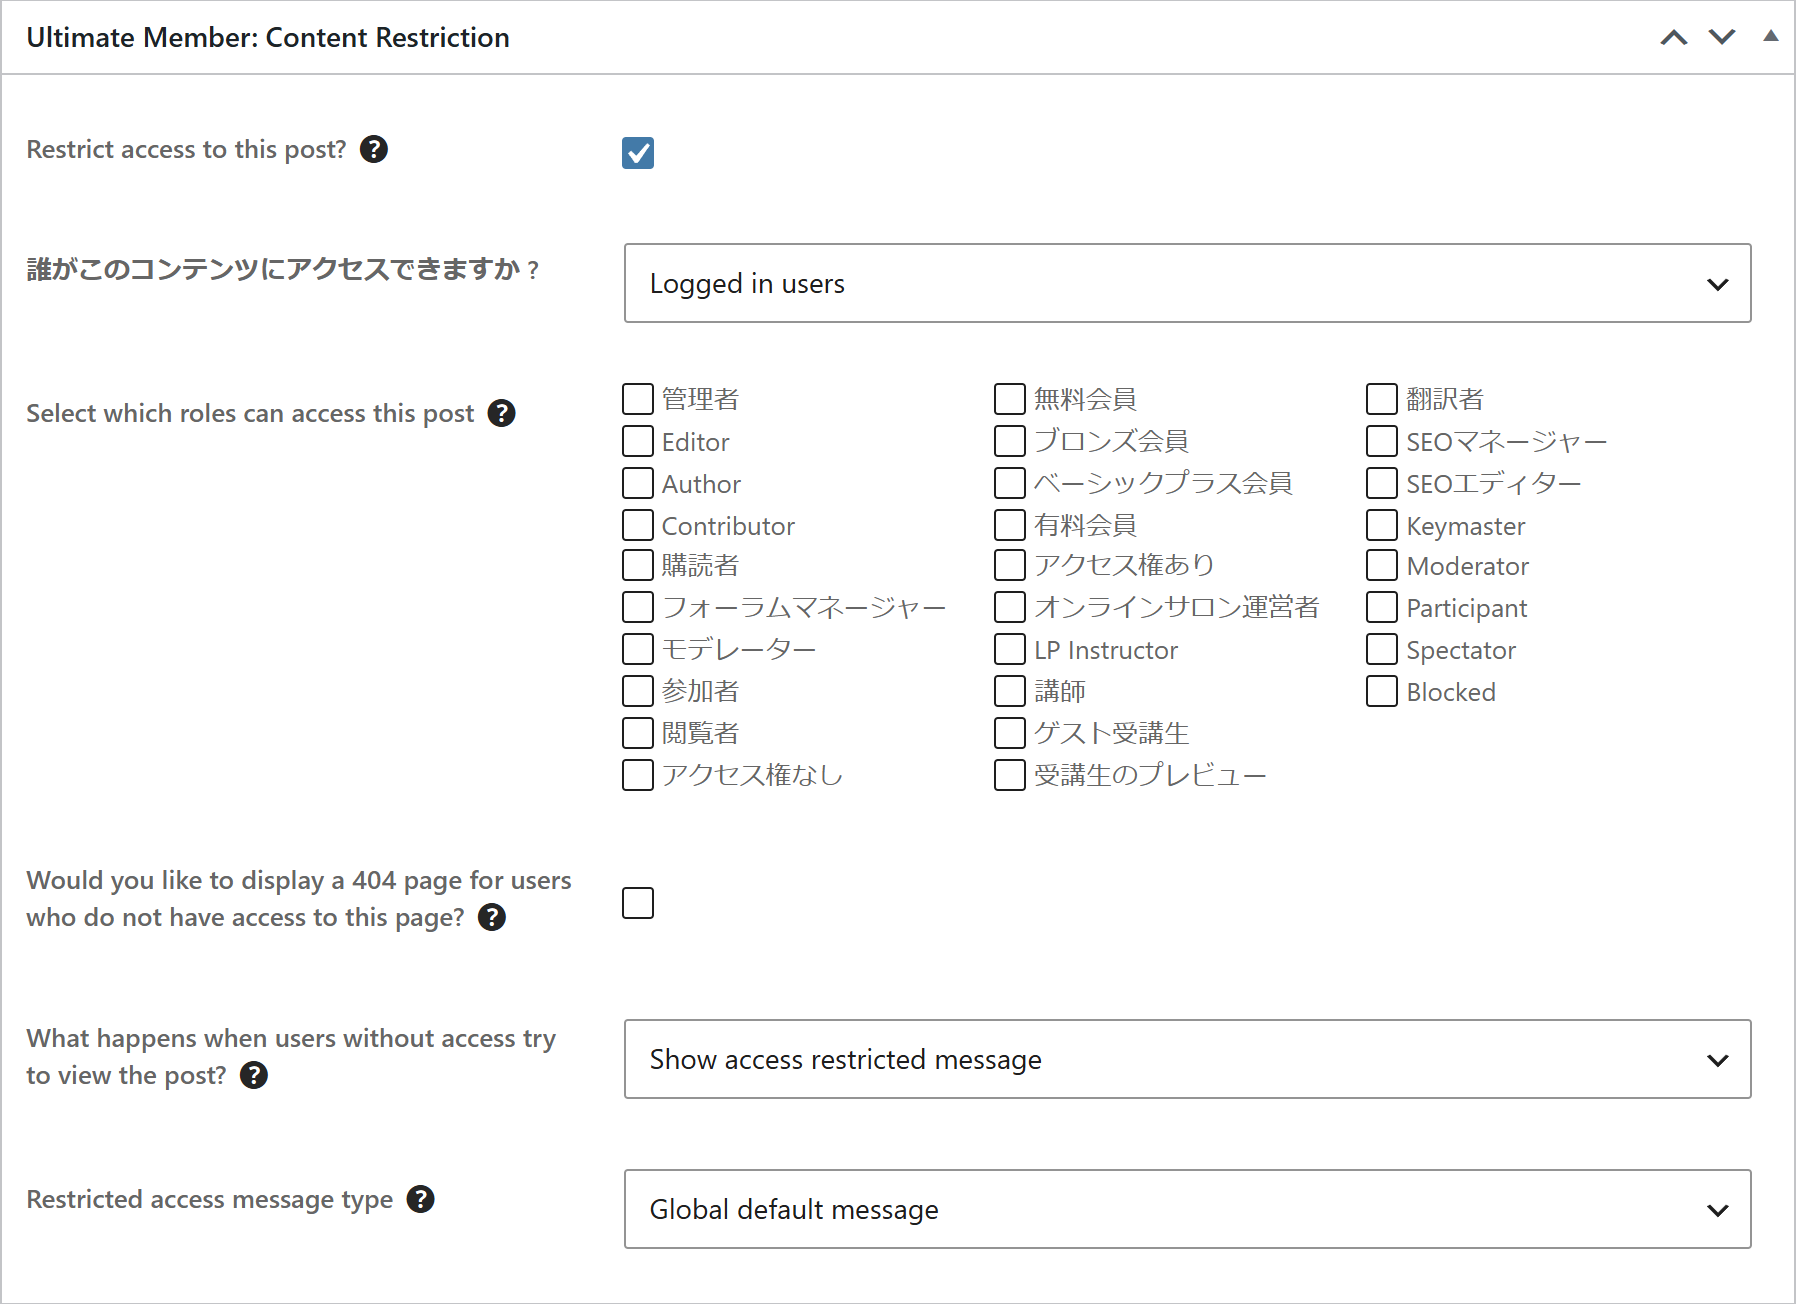
Task: Open Show access restricted message dropdown
Action: click(1188, 1059)
